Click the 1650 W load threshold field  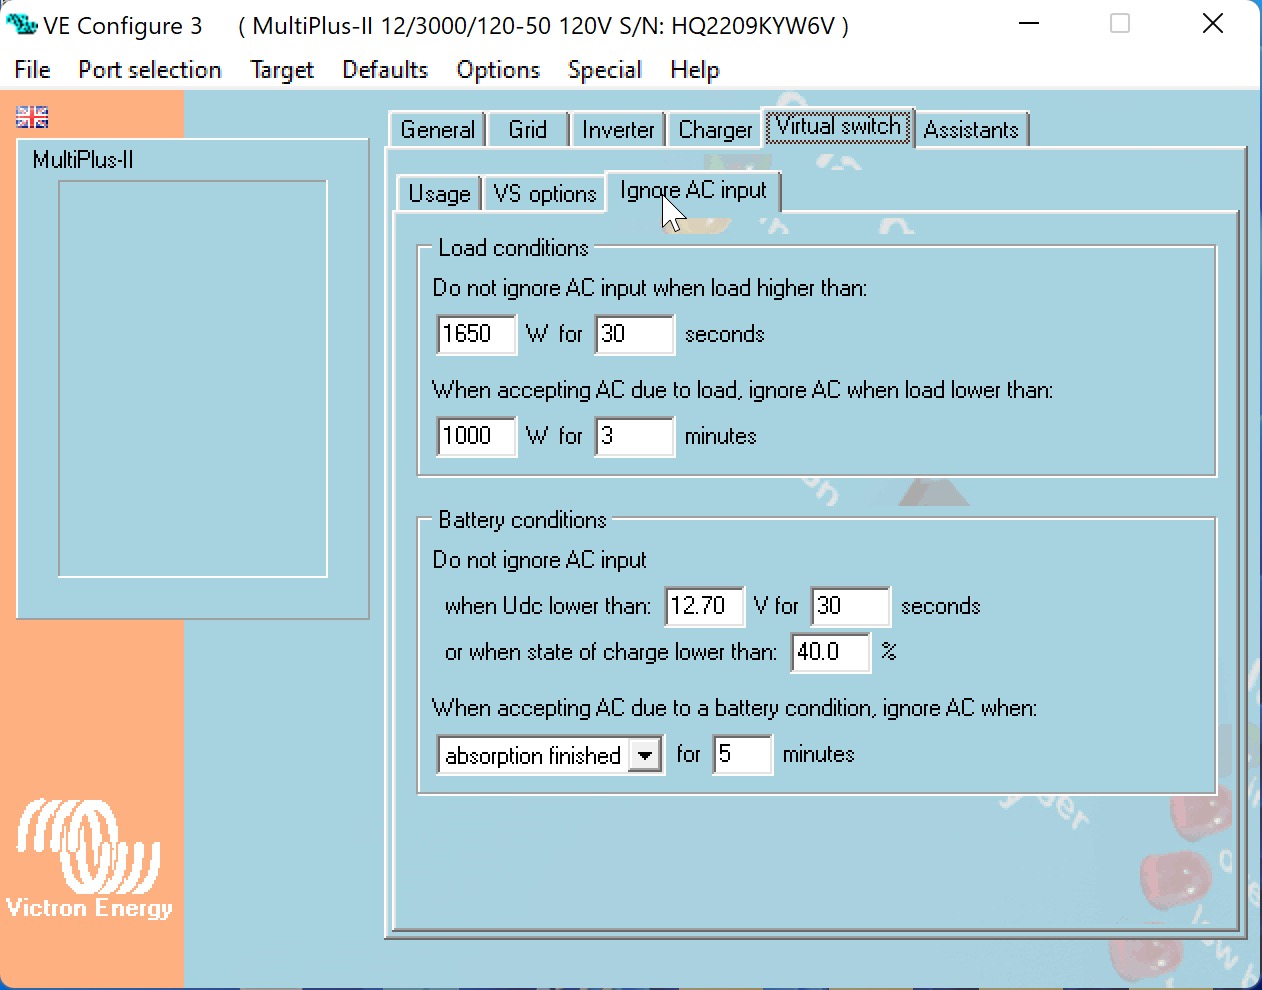point(477,334)
